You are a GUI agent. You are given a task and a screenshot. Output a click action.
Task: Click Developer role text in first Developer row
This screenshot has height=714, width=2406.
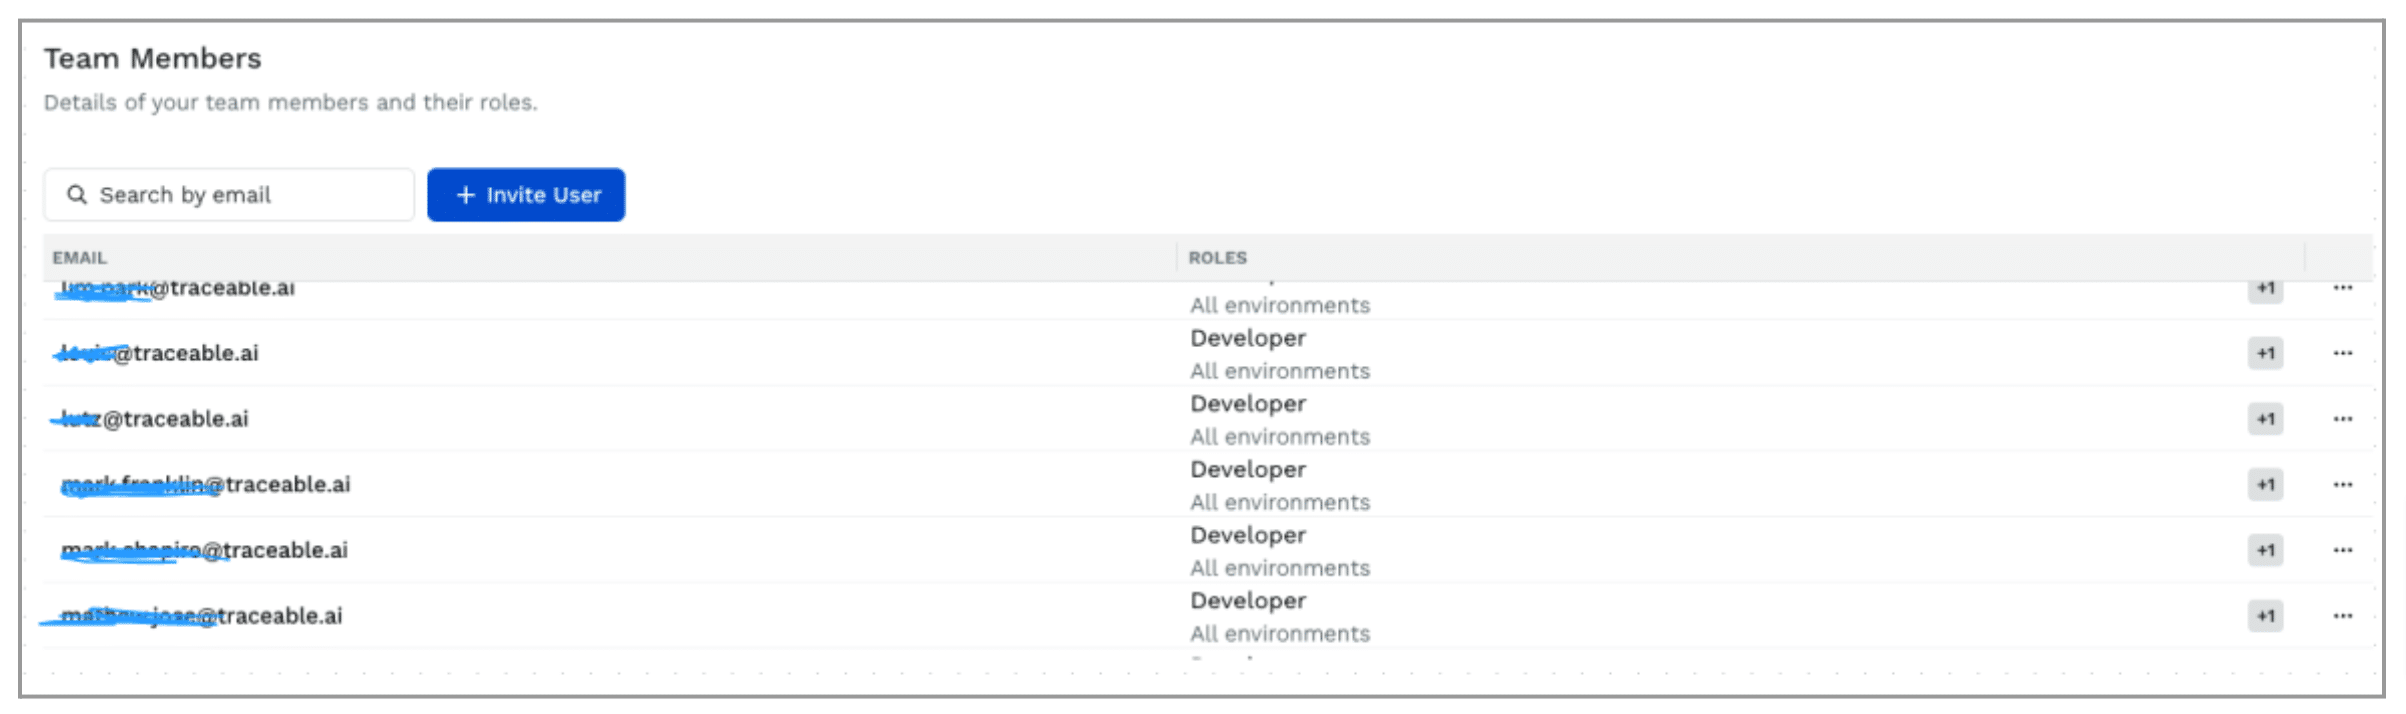click(1248, 339)
